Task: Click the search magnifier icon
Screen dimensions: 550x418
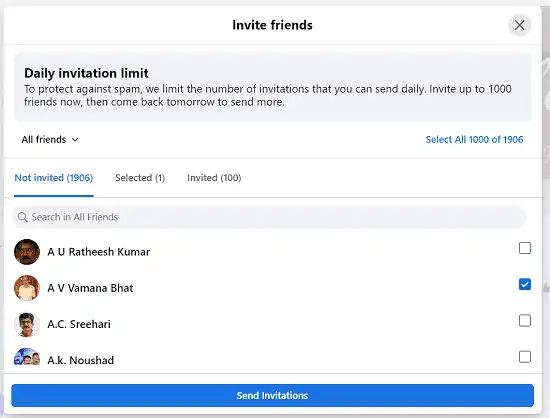Action: [x=22, y=217]
